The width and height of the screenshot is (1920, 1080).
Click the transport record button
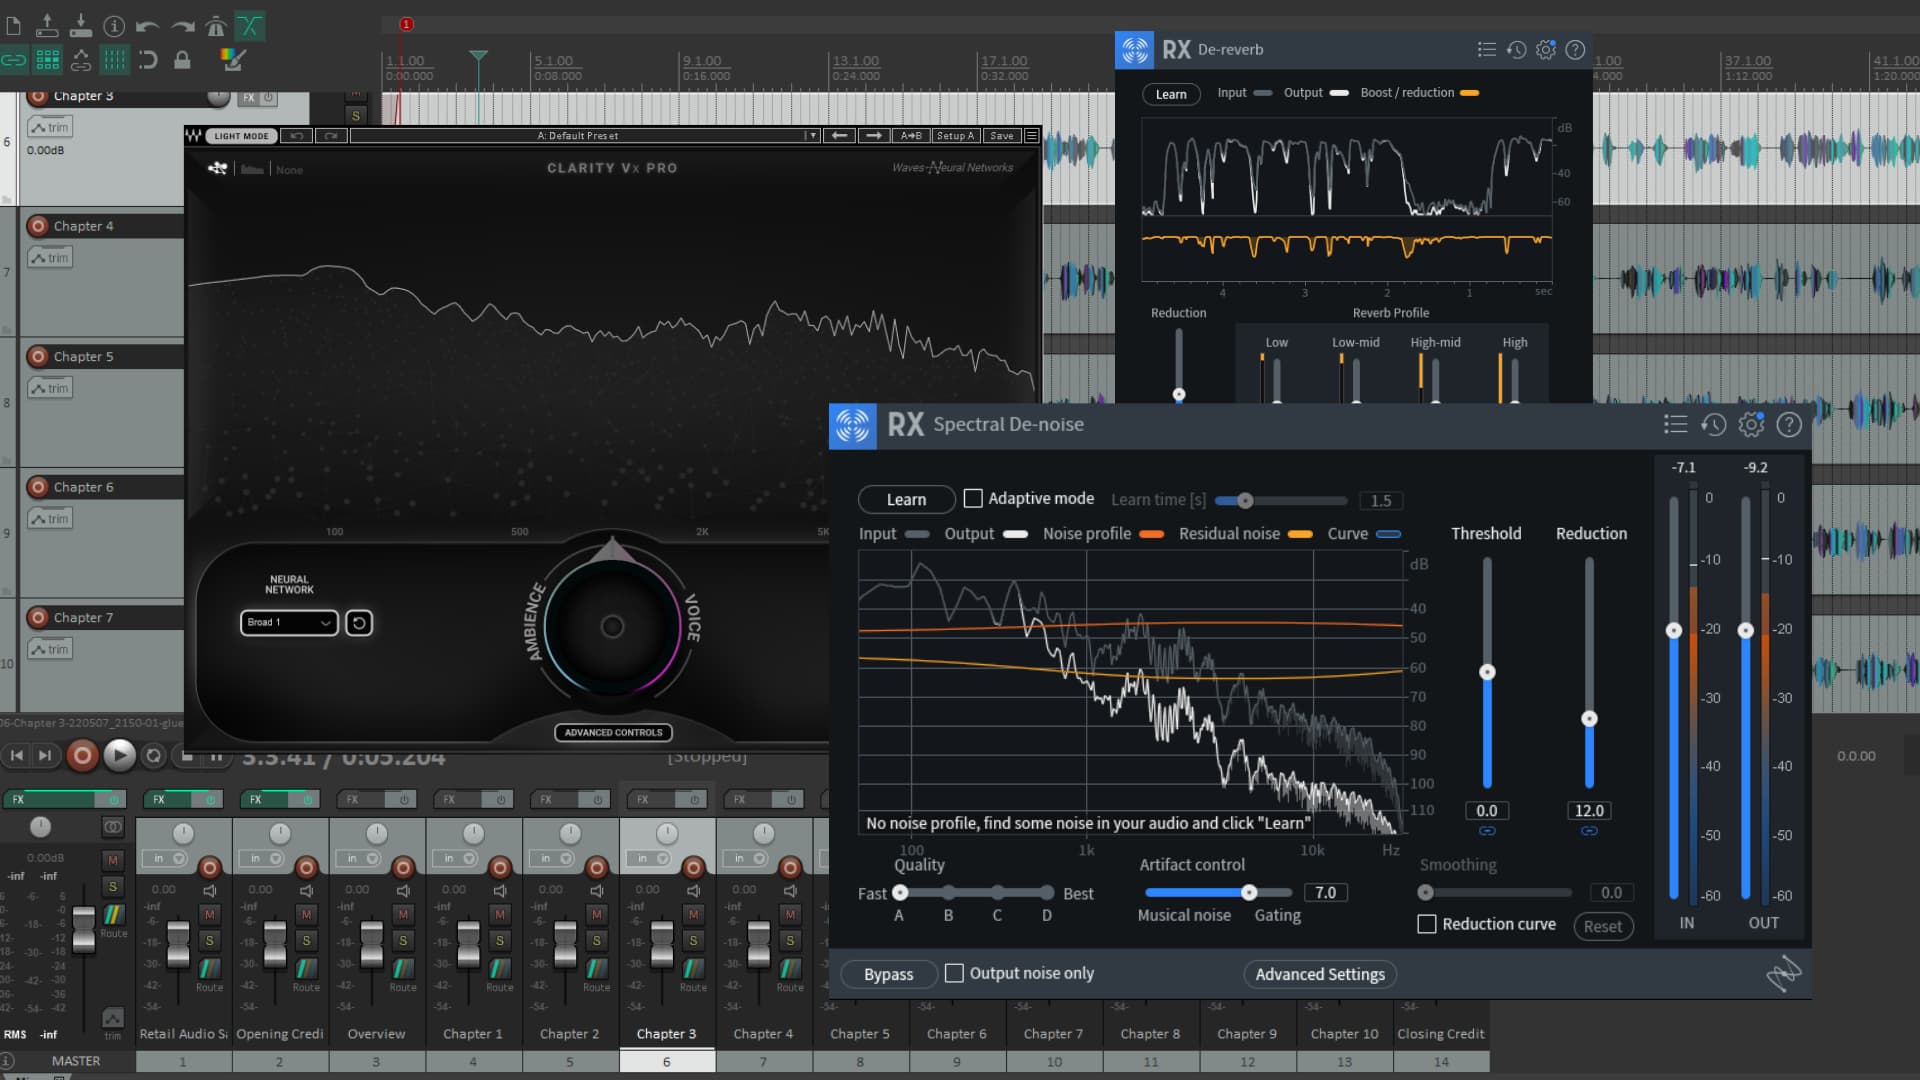pyautogui.click(x=83, y=755)
